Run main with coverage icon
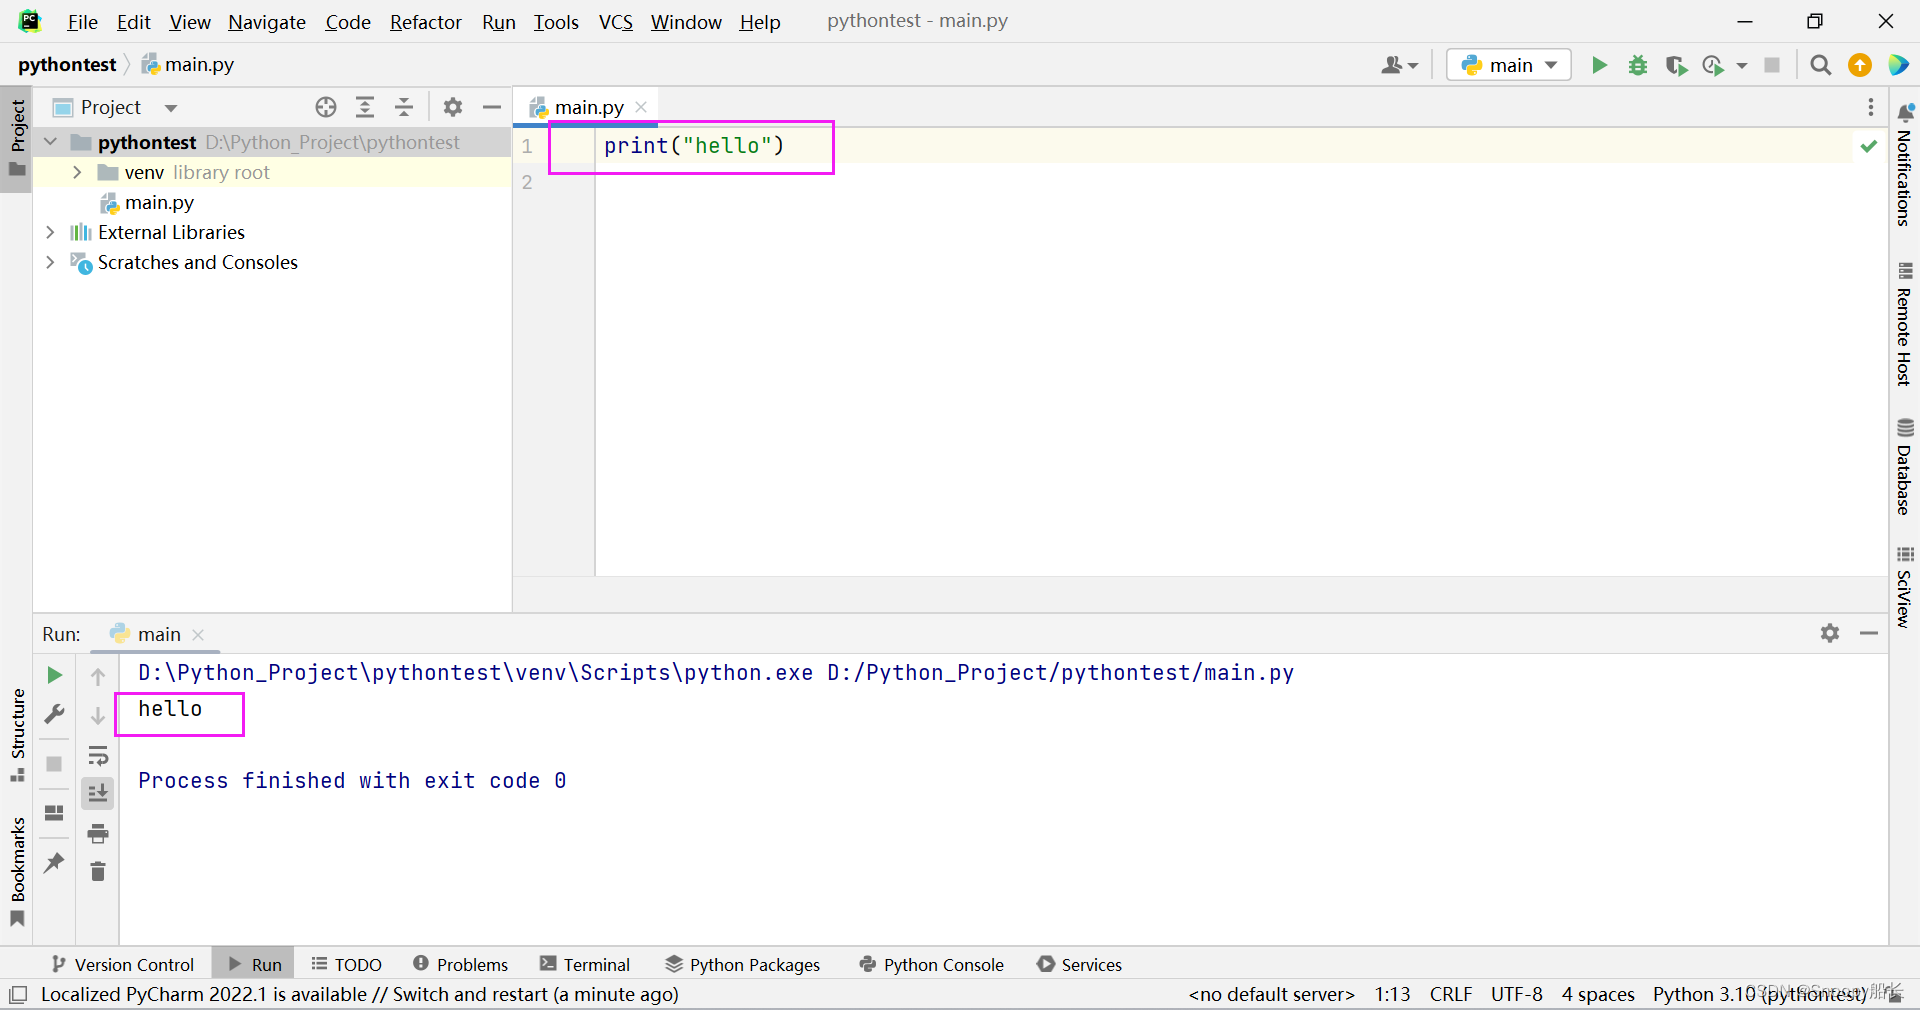This screenshot has width=1920, height=1010. (x=1676, y=65)
